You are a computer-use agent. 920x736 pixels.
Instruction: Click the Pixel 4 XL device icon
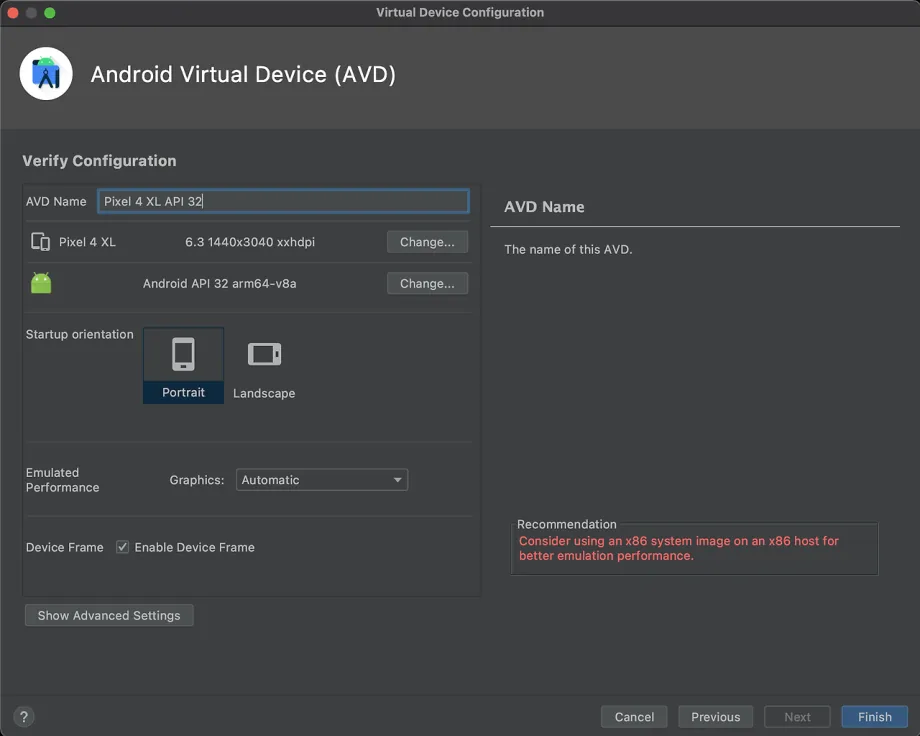40,242
